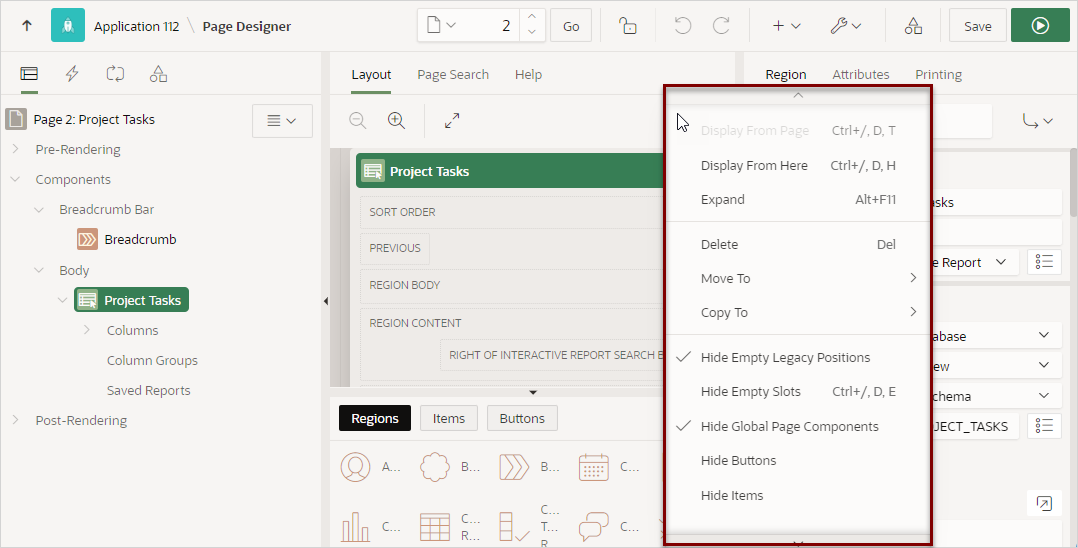
Task: Click the zoom out magnifier icon
Action: [358, 120]
